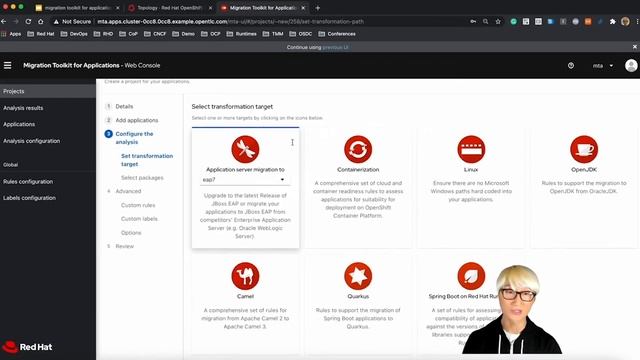Viewport: 640px width, 360px height.
Task: Click the Quarkus card description text
Action: tap(358, 318)
